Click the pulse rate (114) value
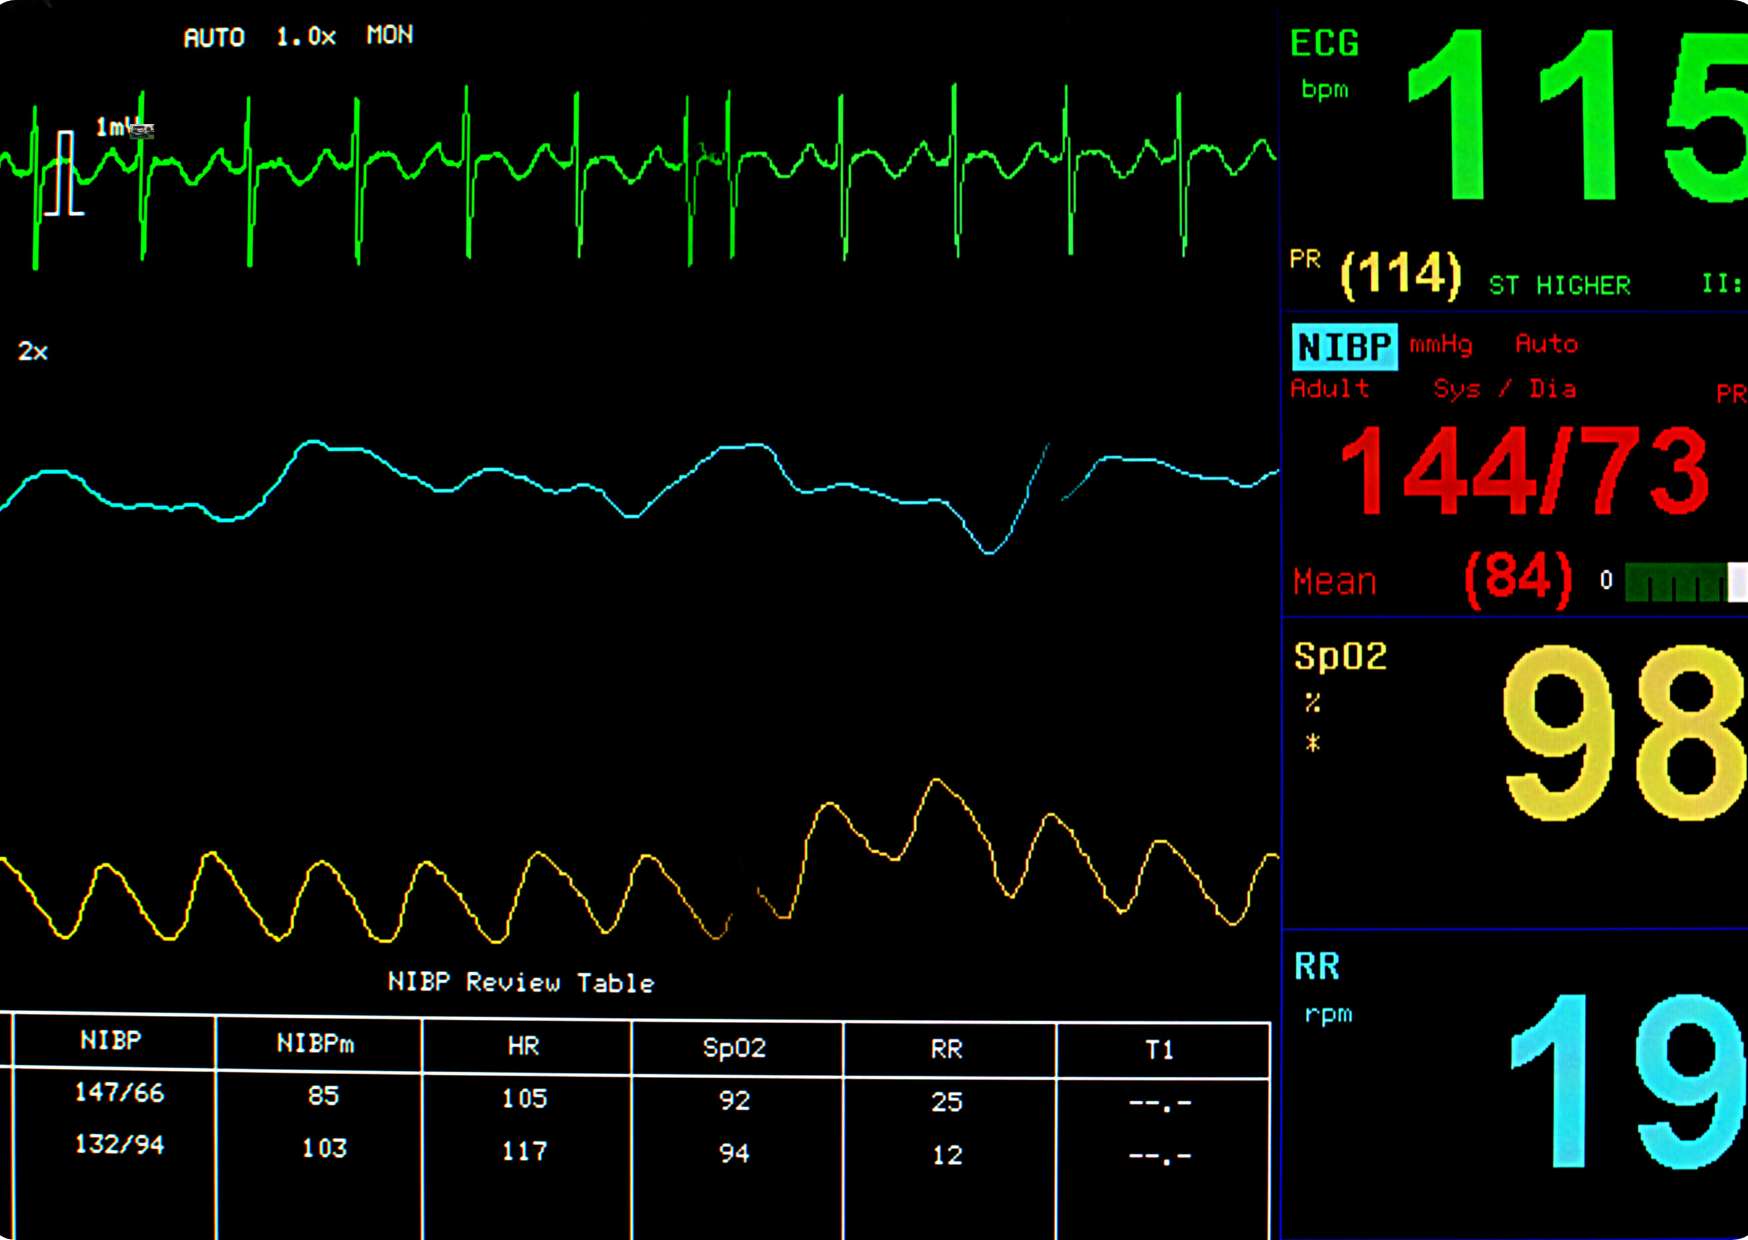Viewport: 1748px width, 1240px height. [1400, 273]
